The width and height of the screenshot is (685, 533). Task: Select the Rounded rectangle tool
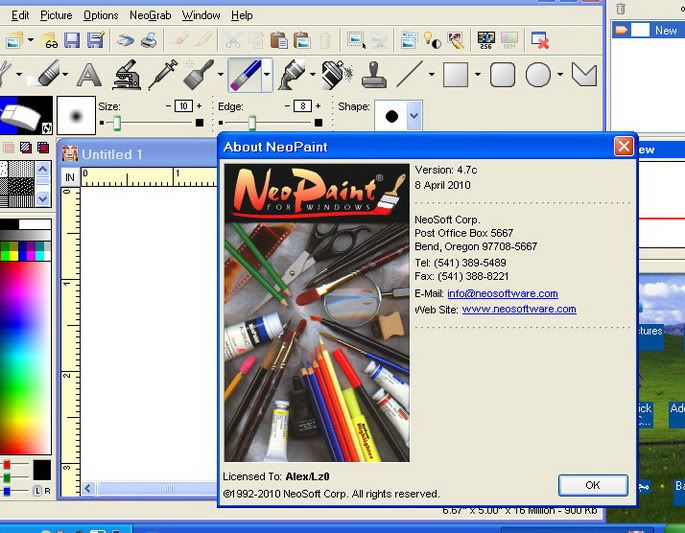tap(502, 75)
